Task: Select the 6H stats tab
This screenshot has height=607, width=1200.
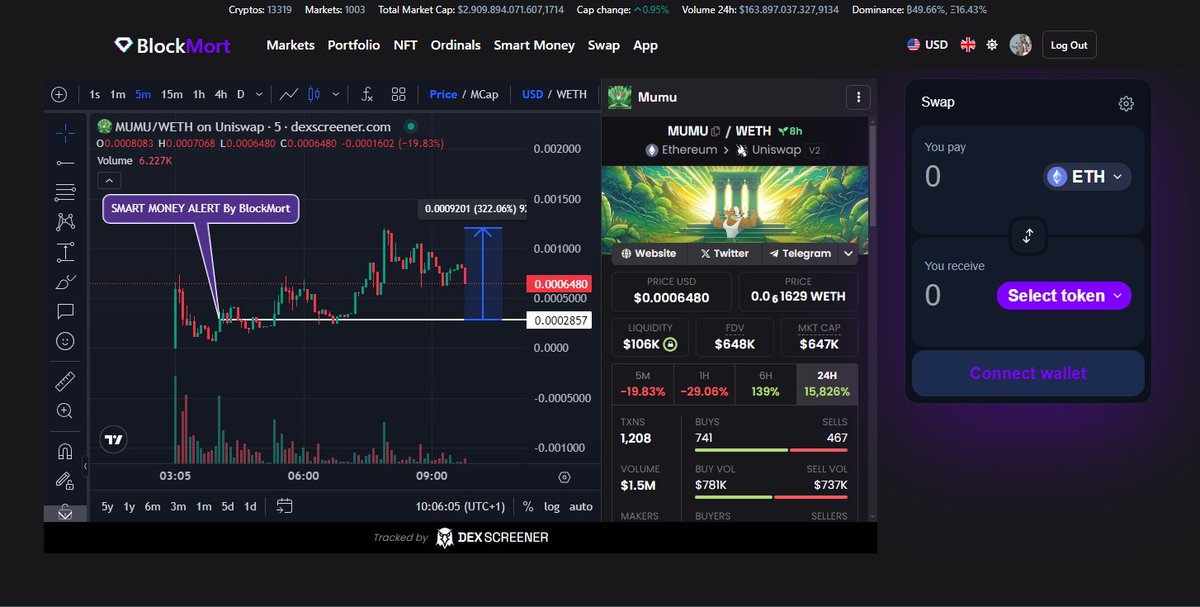Action: pos(765,384)
